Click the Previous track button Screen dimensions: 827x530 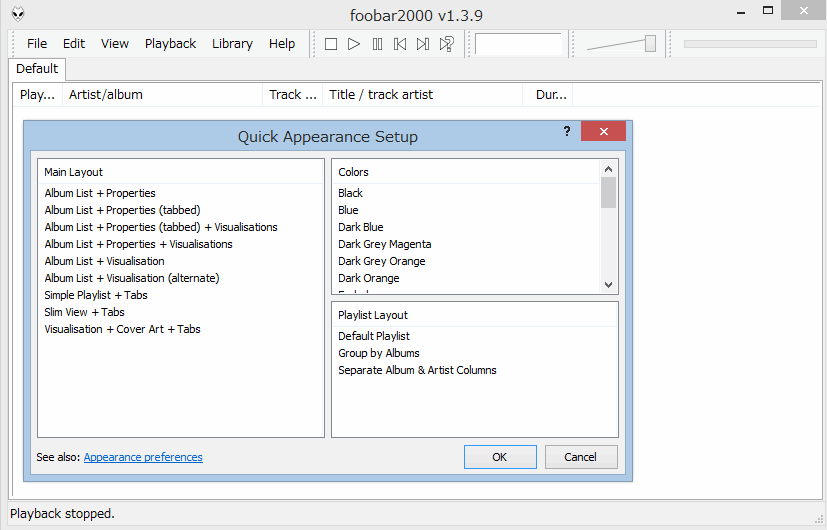tap(400, 44)
